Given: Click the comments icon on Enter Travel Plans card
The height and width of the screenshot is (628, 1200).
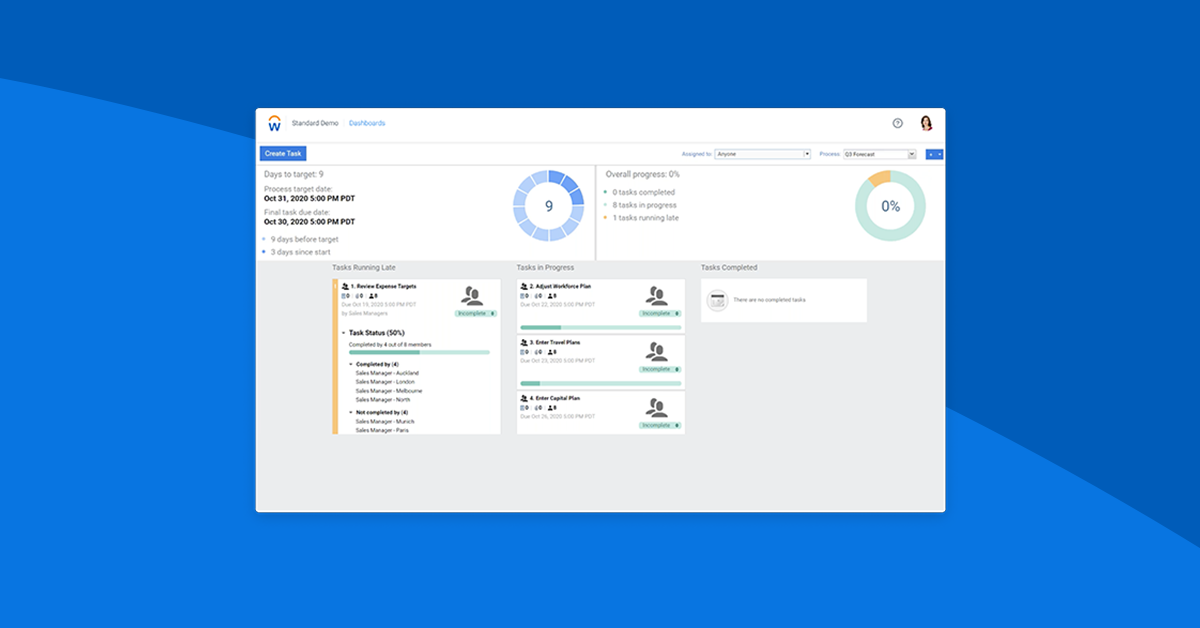Looking at the screenshot, I should point(537,352).
